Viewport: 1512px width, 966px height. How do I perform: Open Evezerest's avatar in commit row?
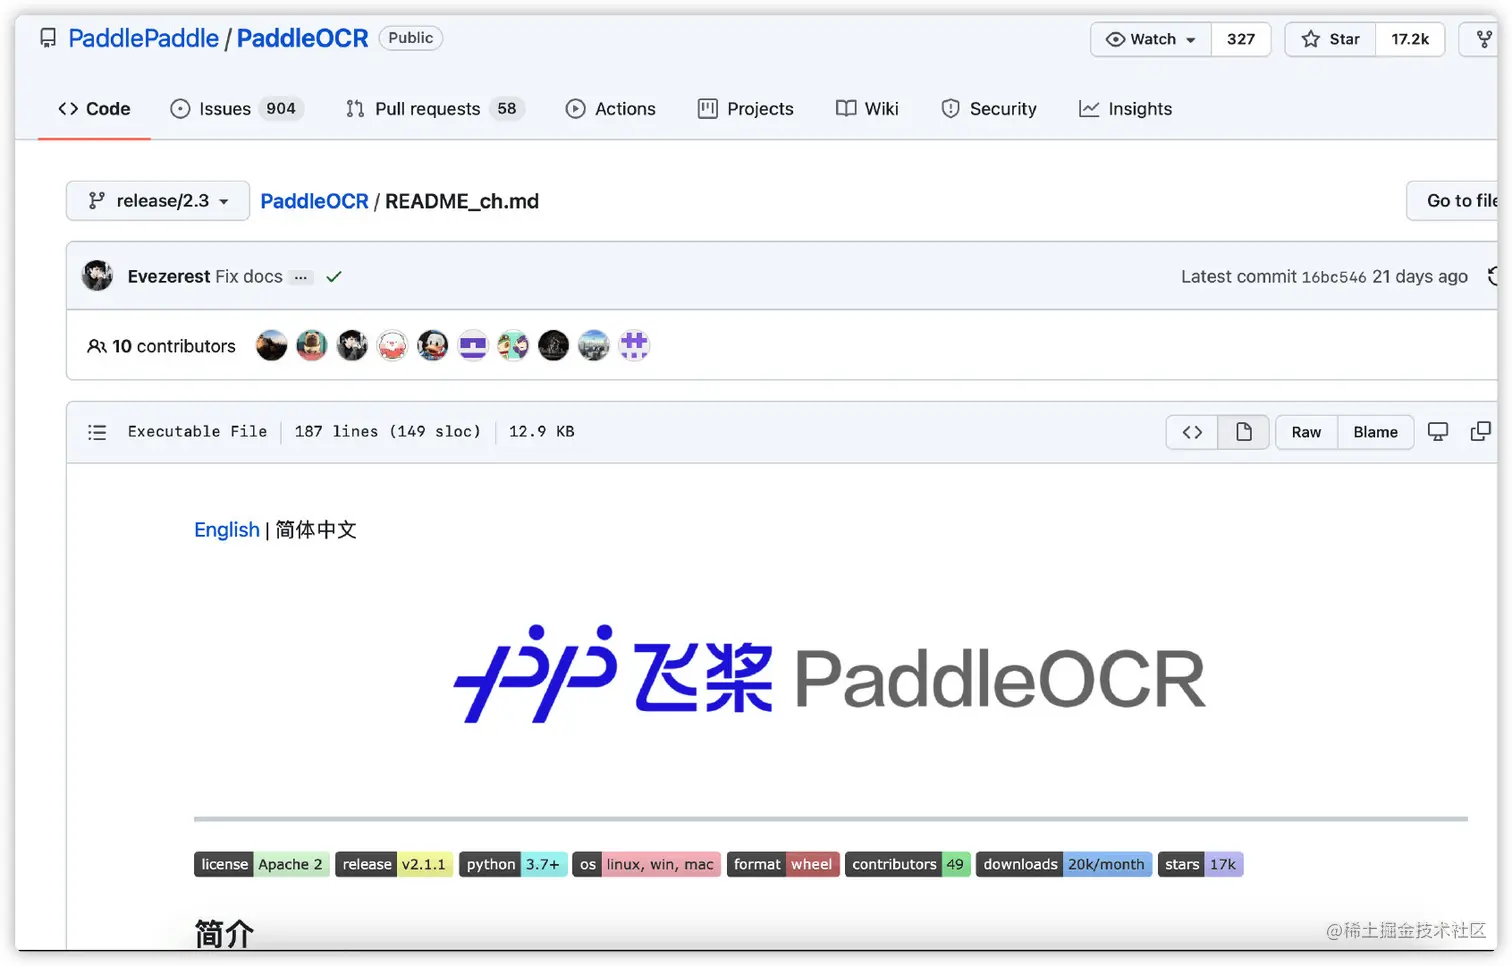(97, 275)
